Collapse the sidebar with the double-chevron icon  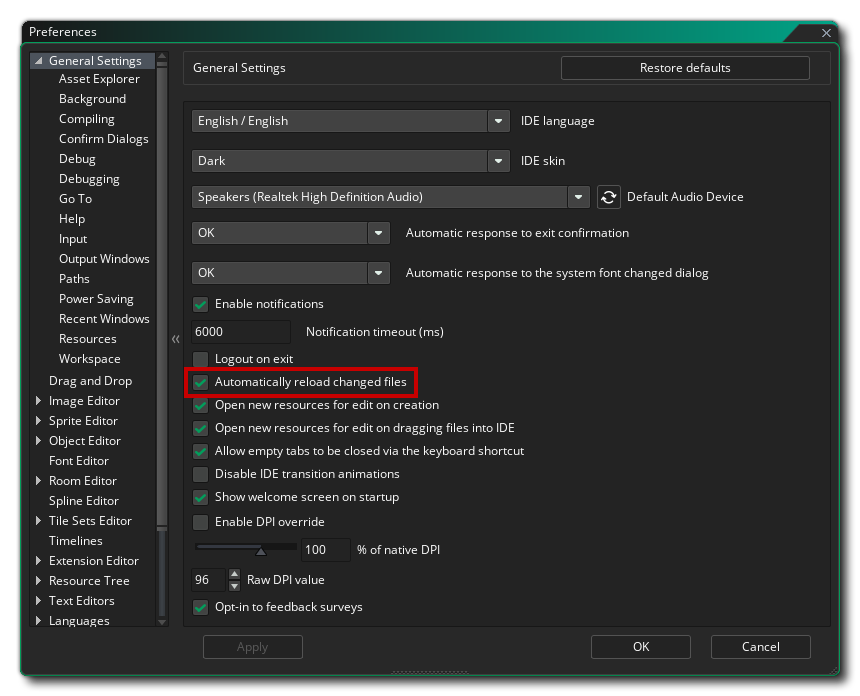tap(176, 339)
